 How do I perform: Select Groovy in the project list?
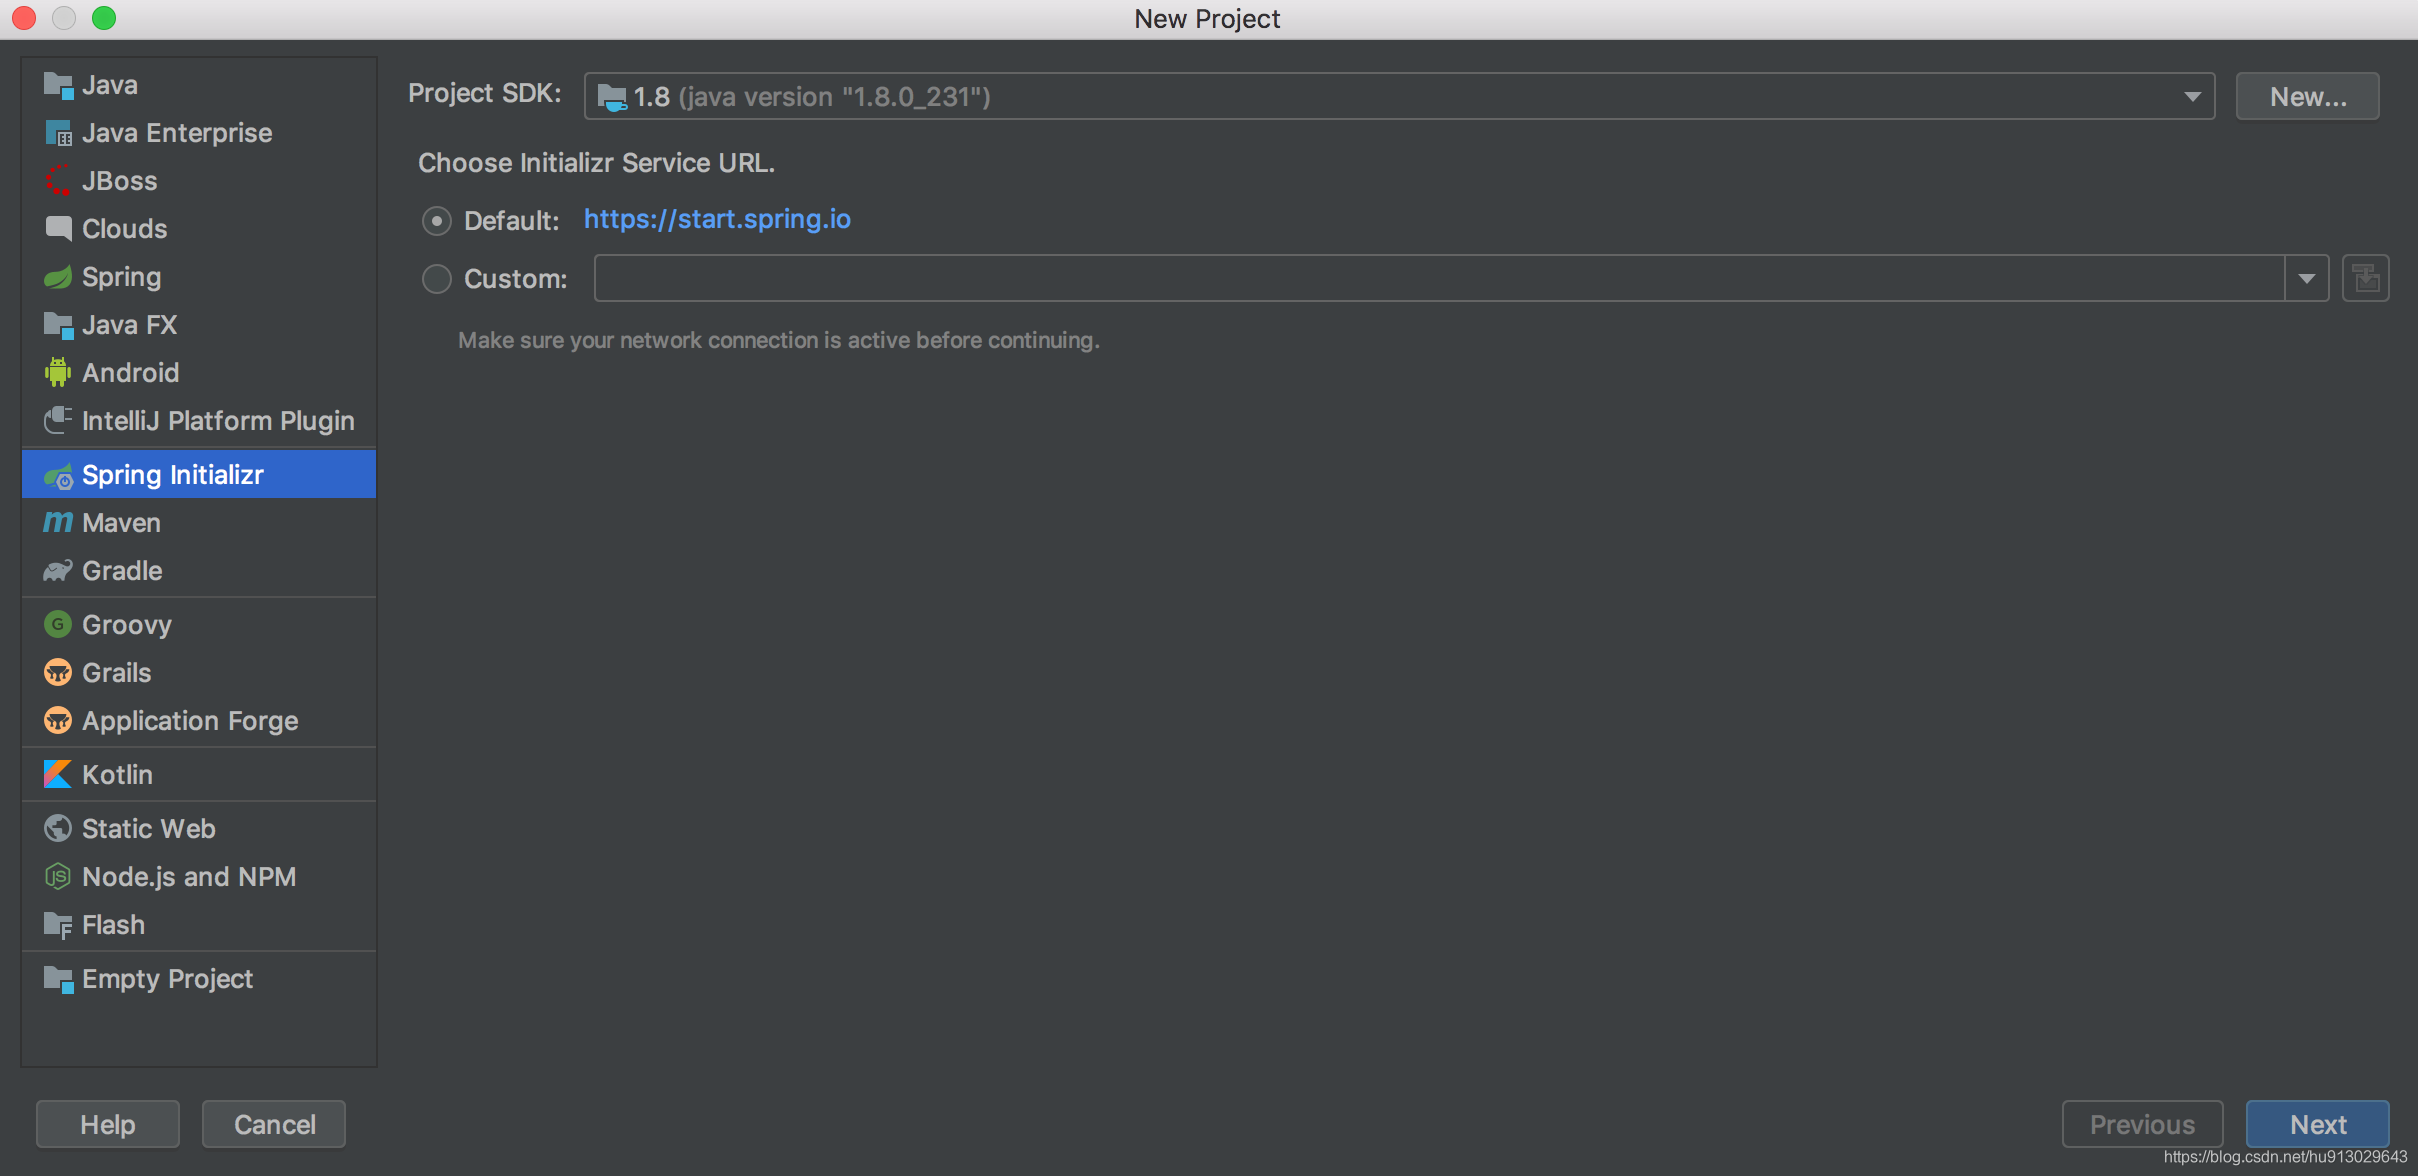199,625
